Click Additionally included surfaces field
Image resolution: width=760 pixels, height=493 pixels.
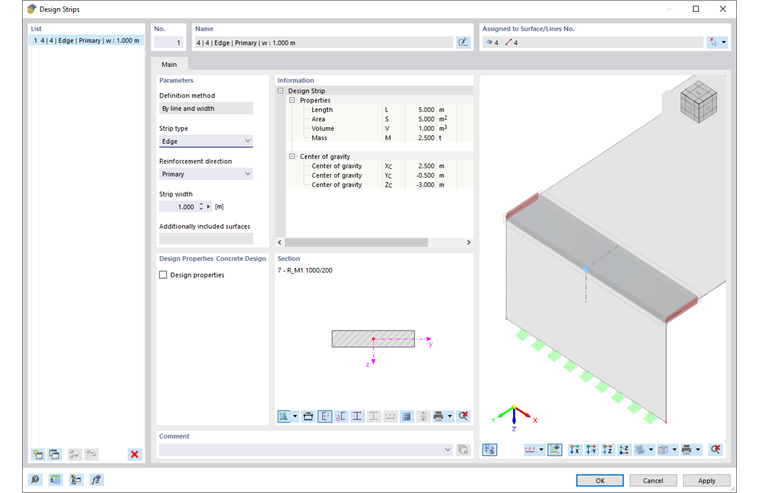(x=206, y=239)
